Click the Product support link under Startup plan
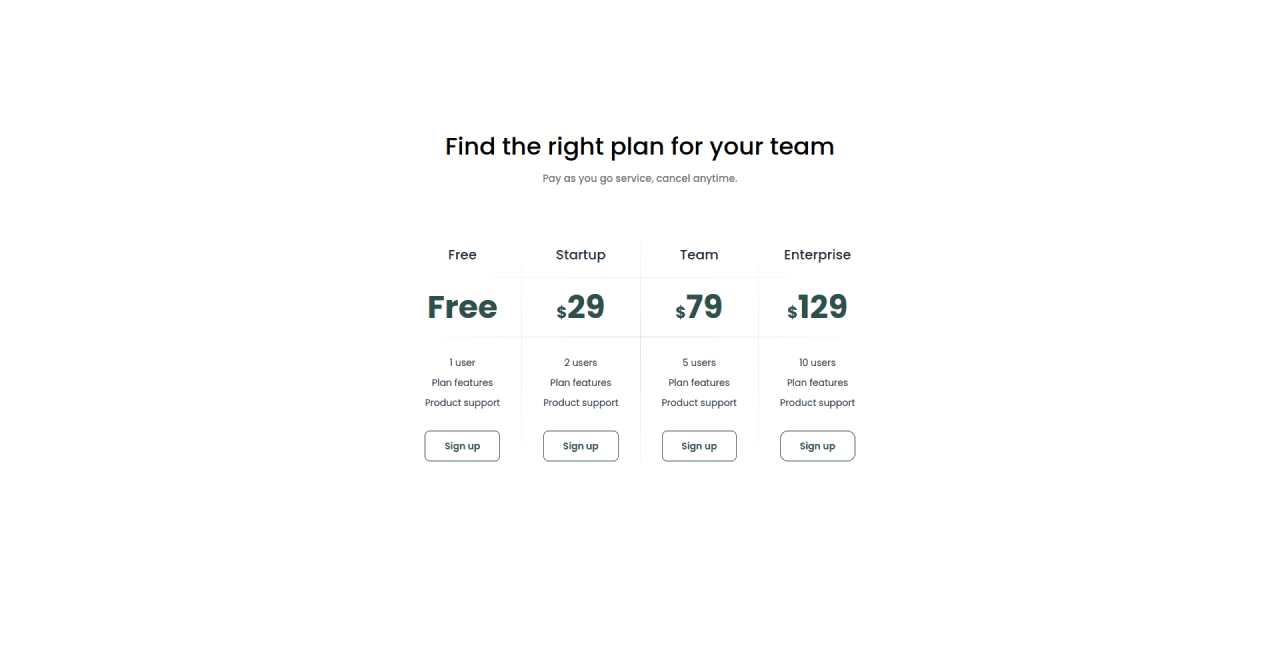Screen dimensions: 1280x662 581,402
